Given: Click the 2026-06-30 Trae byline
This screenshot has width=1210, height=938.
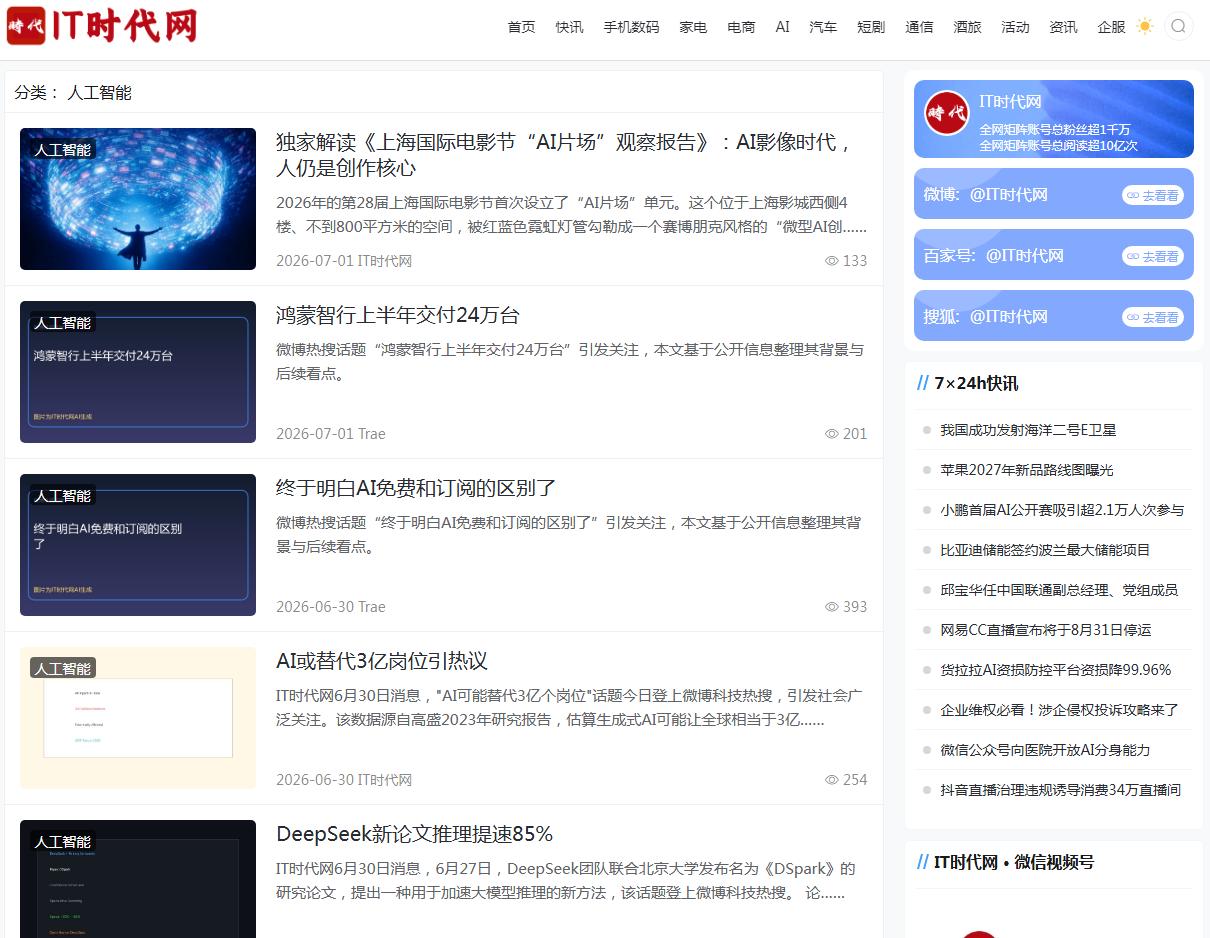Looking at the screenshot, I should coord(331,607).
